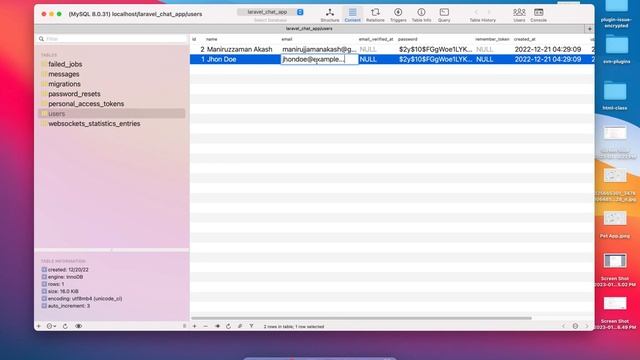The image size is (640, 360).
Task: Open the Query editor
Action: tap(444, 15)
